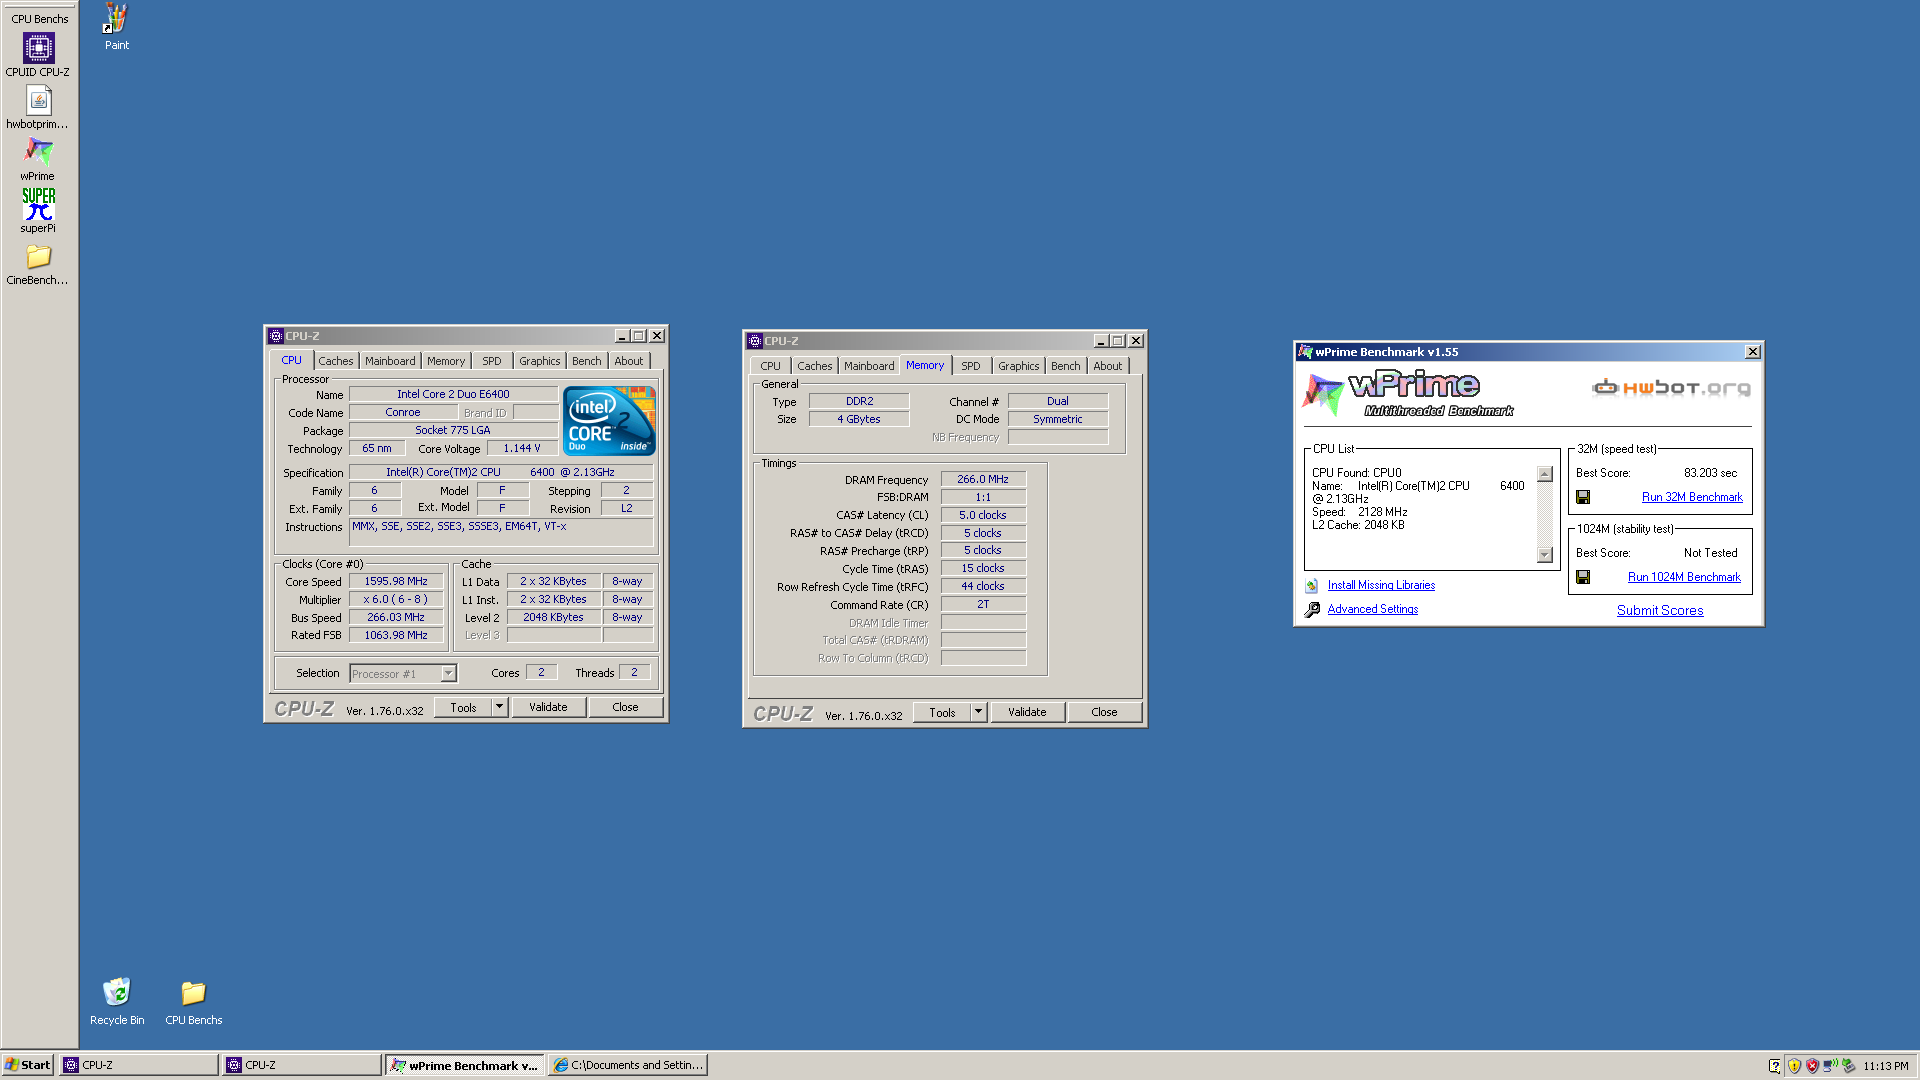This screenshot has width=1920, height=1080.
Task: Switch to Caches tab in left CPU-Z window
Action: (336, 361)
